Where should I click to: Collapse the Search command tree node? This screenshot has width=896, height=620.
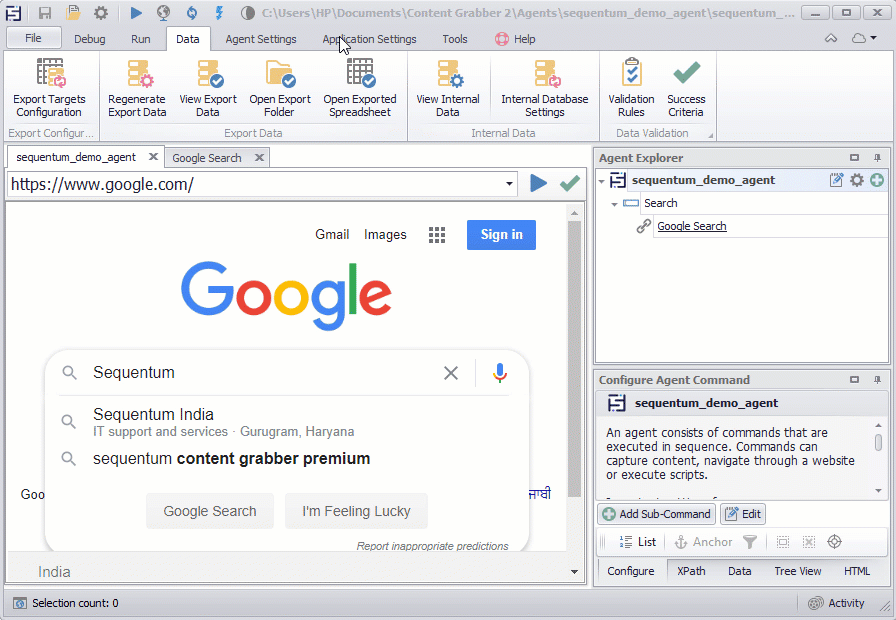(x=615, y=204)
